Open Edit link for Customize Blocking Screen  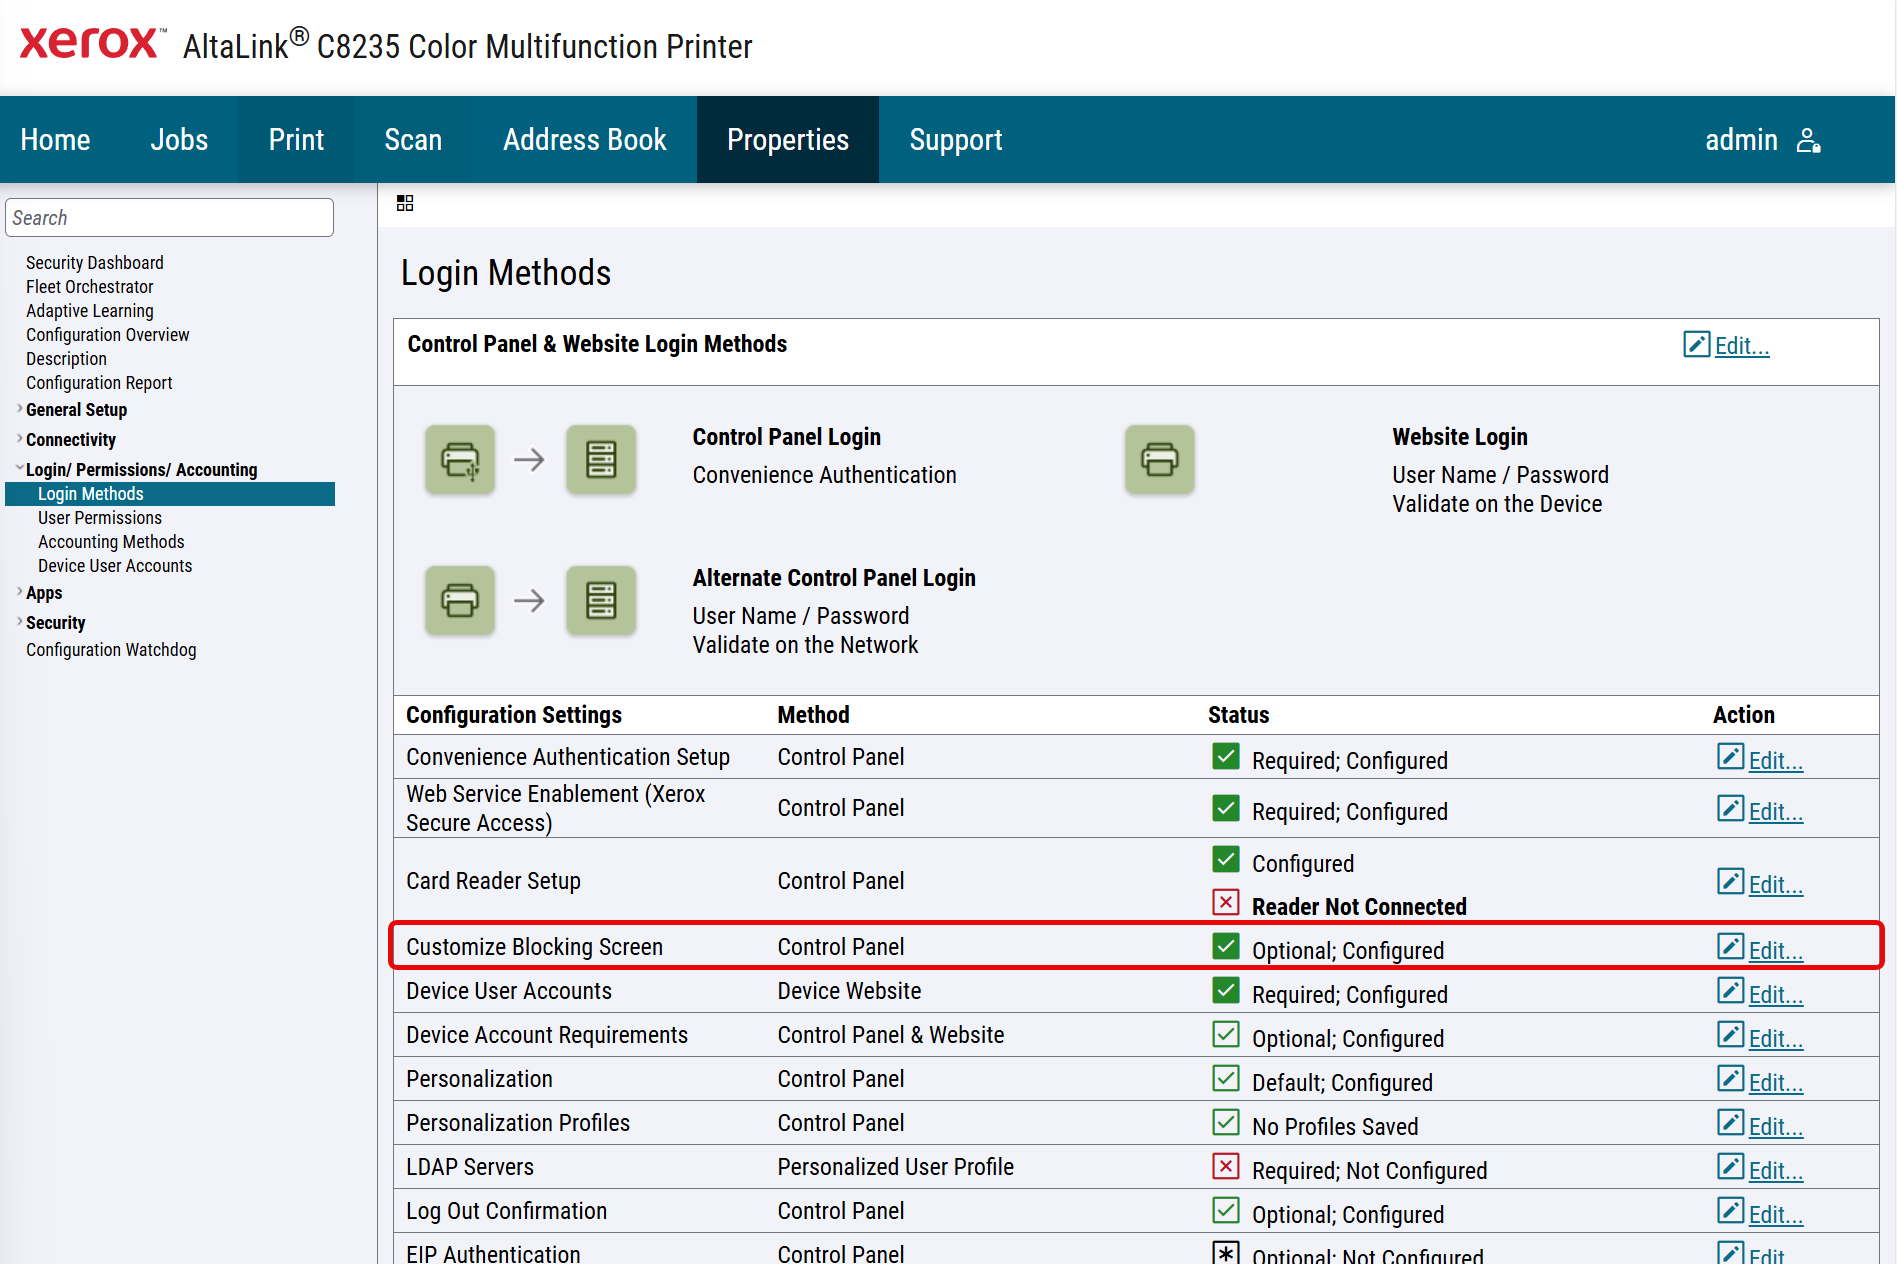pyautogui.click(x=1775, y=951)
